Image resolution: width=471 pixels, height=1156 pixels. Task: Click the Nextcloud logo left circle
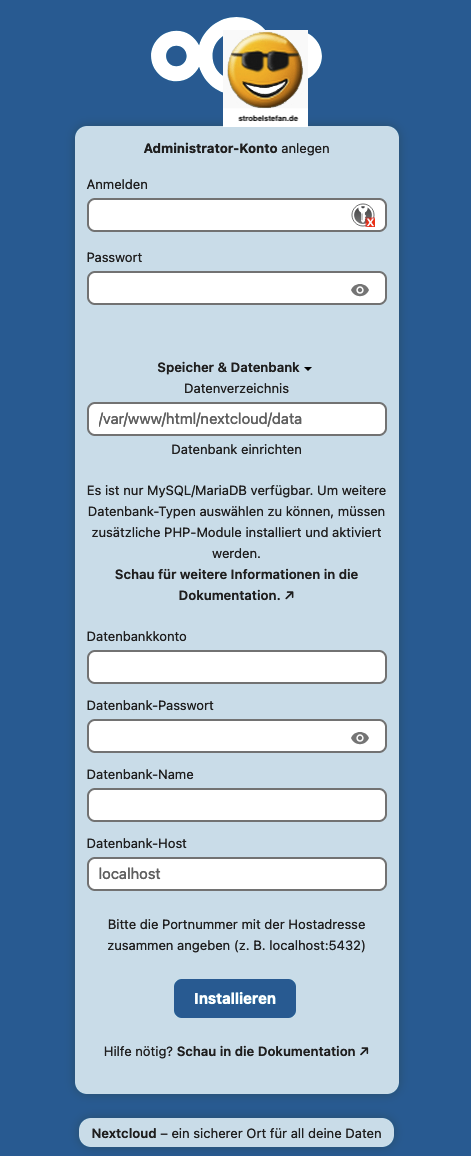pyautogui.click(x=177, y=55)
